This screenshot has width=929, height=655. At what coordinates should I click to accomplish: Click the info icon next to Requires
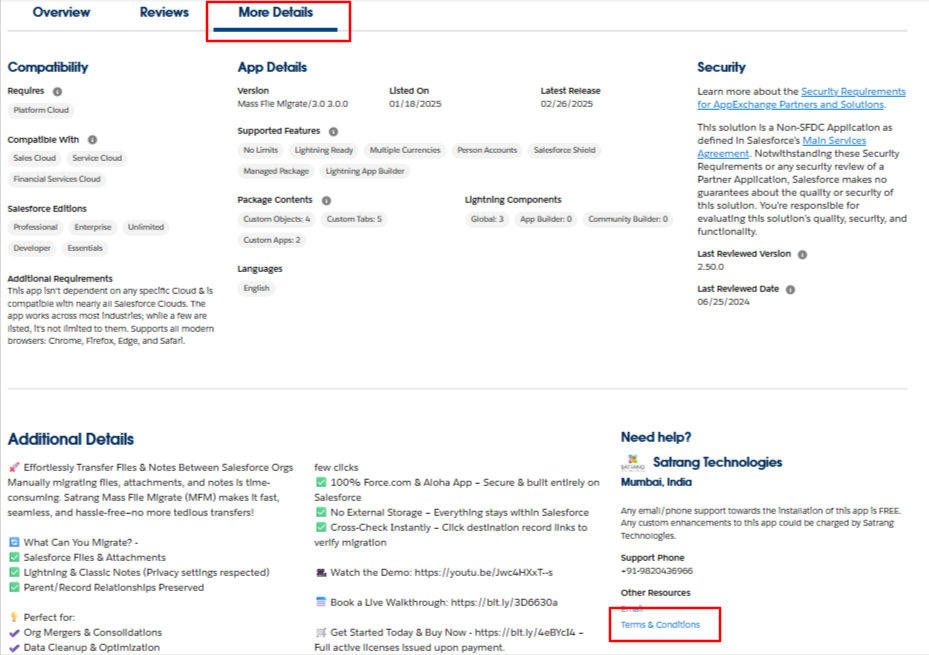click(57, 92)
